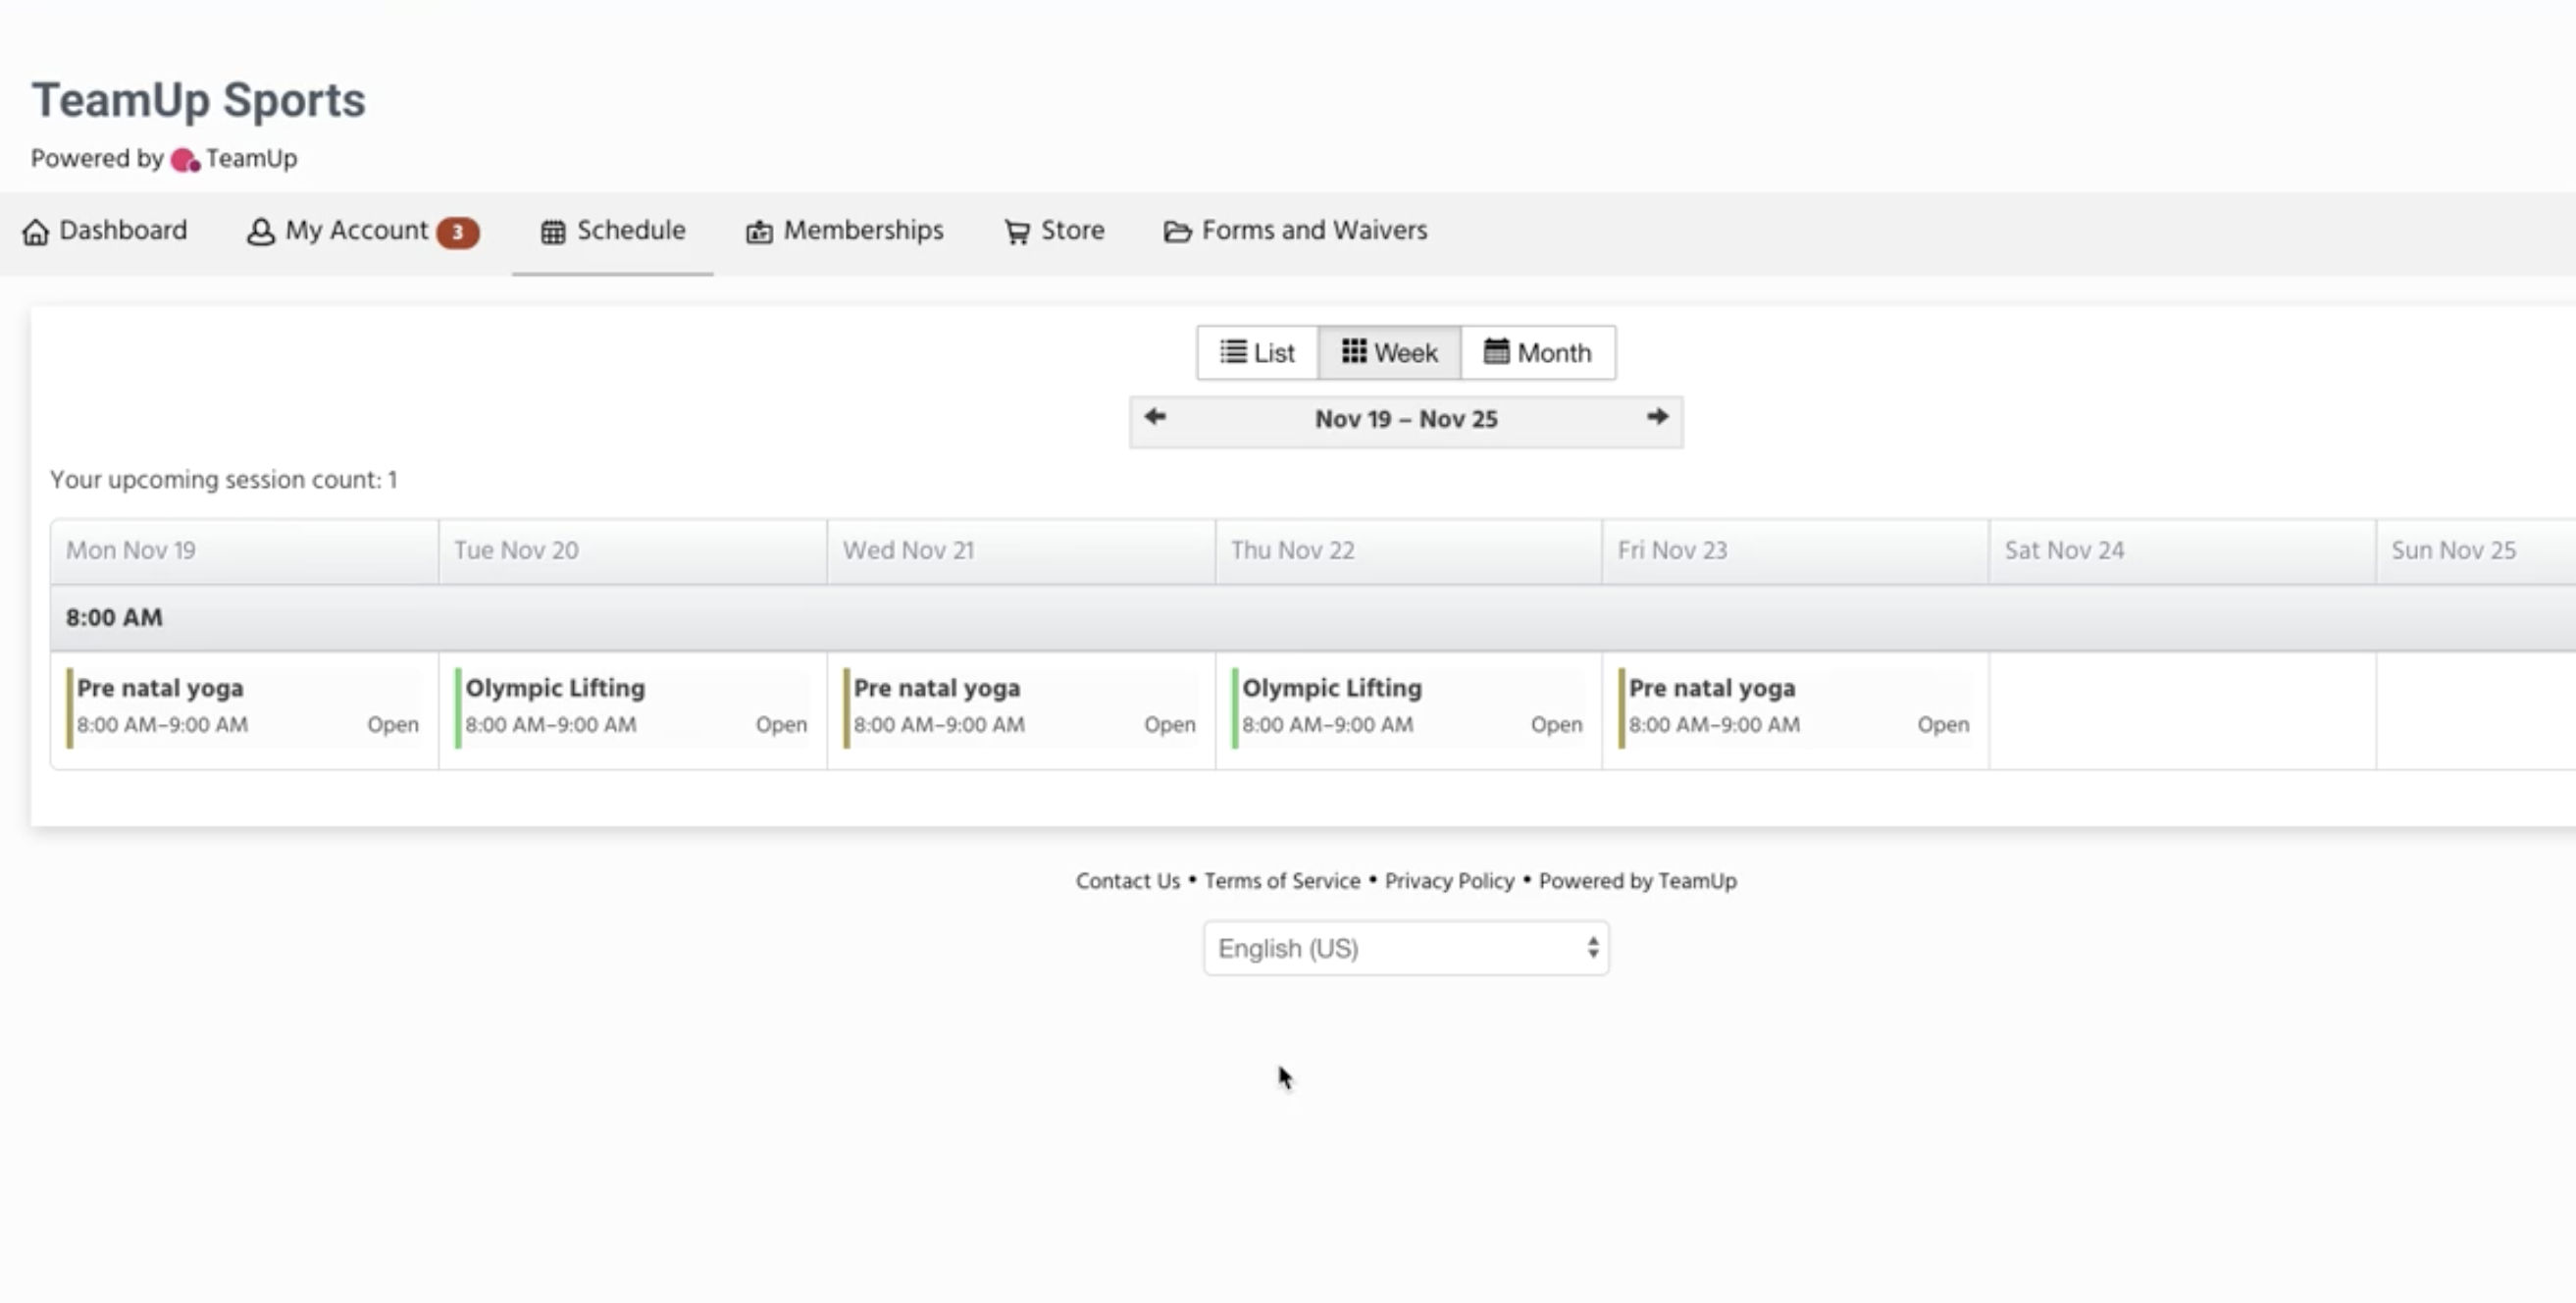This screenshot has width=2576, height=1303.
Task: Open the Terms of Service link
Action: click(1282, 881)
